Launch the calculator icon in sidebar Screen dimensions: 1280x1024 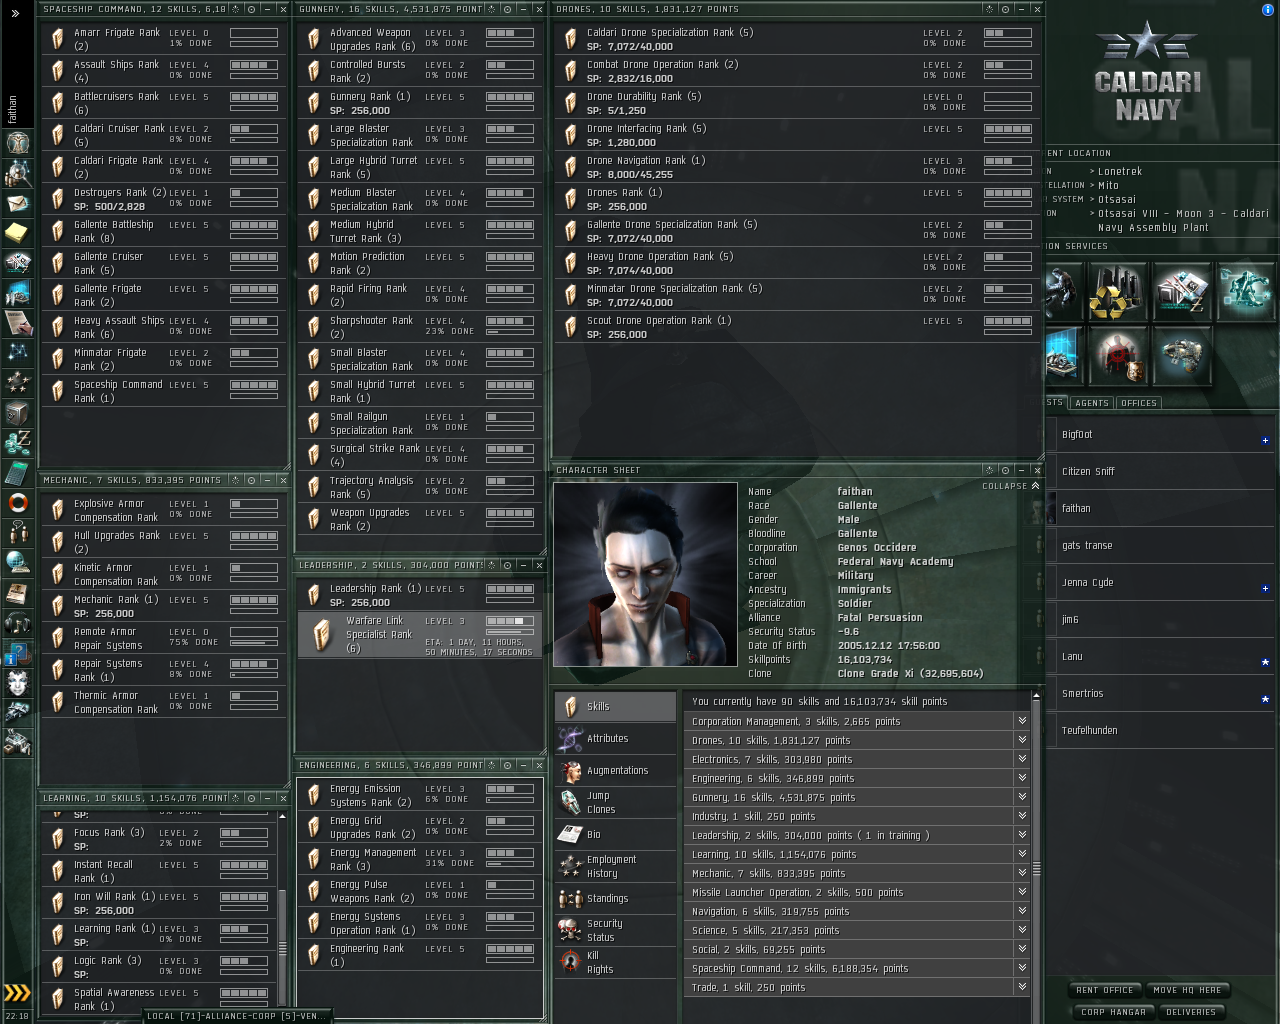coord(18,472)
